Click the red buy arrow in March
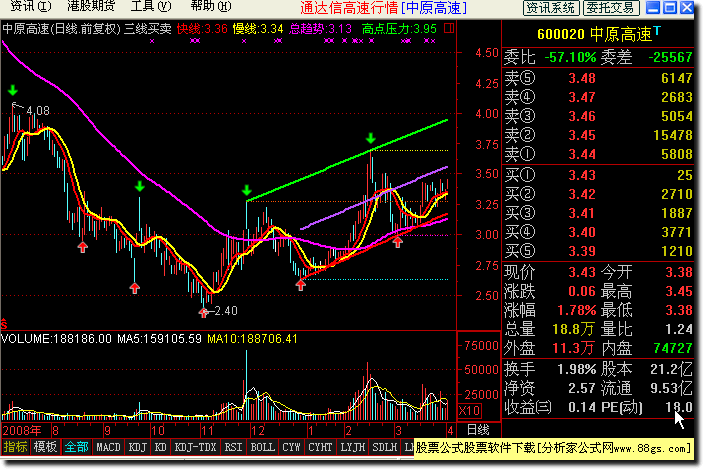The width and height of the screenshot is (706, 471). pyautogui.click(x=398, y=243)
